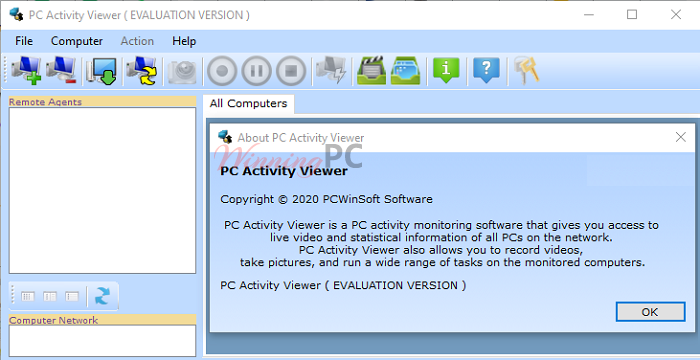The image size is (700, 360).
Task: Click monitor with green down-arrow icon
Action: coord(101,71)
